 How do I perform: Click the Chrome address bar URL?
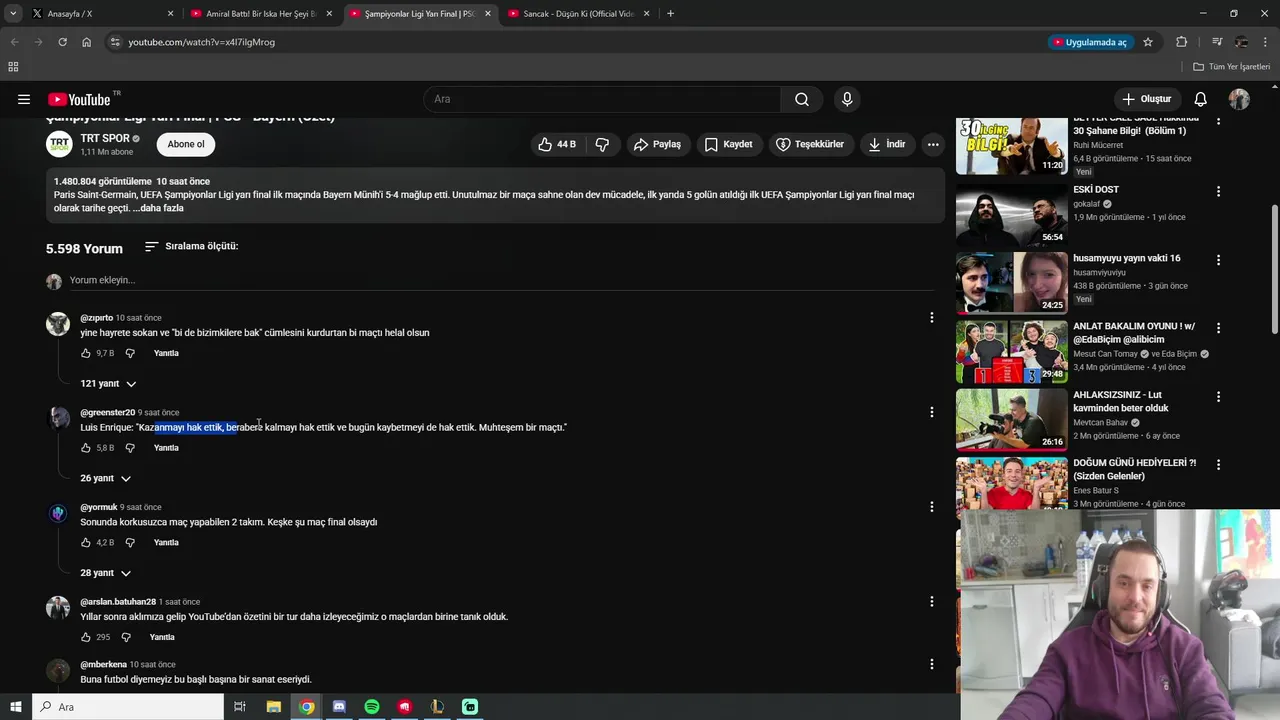(x=201, y=42)
